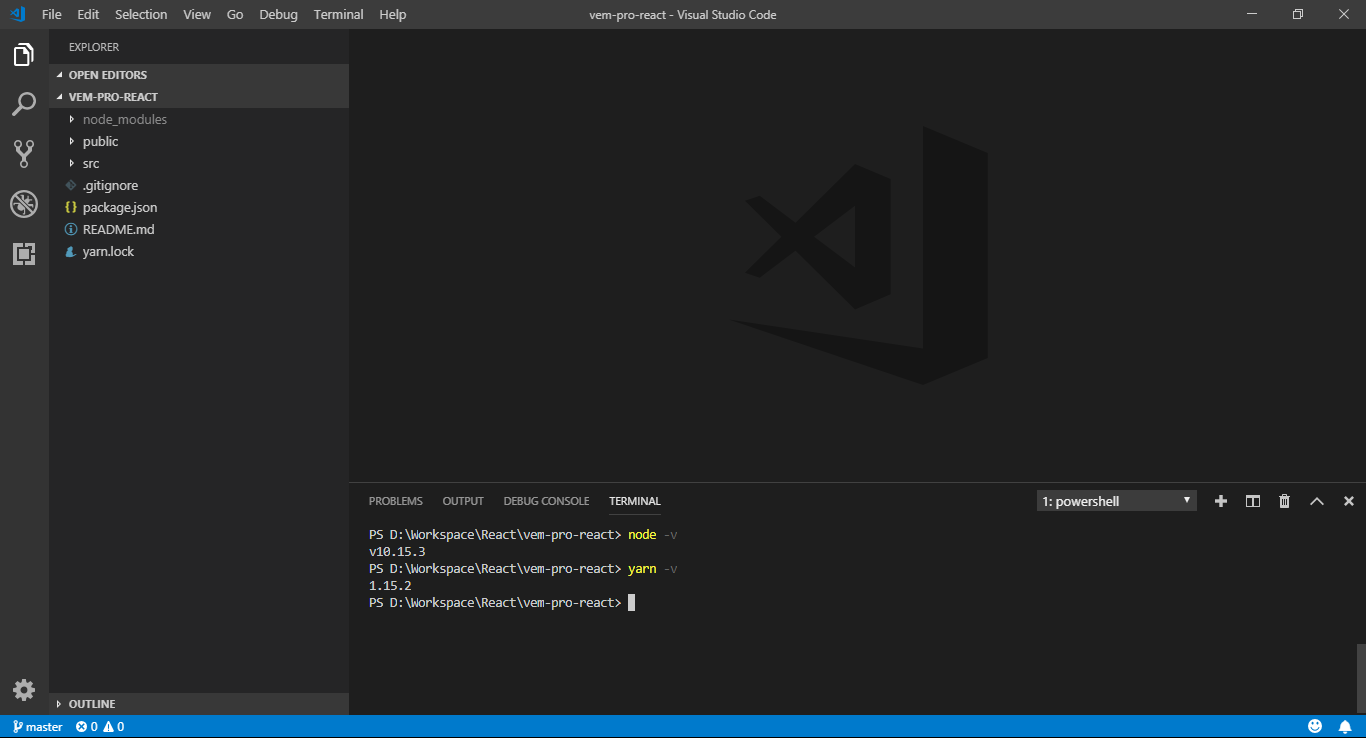The height and width of the screenshot is (738, 1366).
Task: Switch to the Output tab
Action: tap(463, 501)
